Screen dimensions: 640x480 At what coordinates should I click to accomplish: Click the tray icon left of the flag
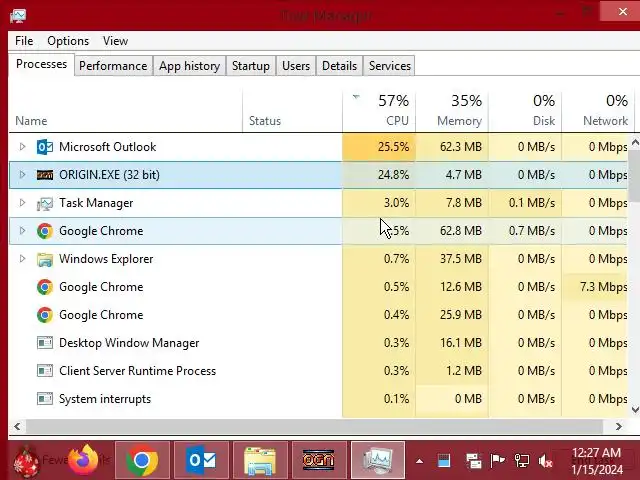[473, 461]
